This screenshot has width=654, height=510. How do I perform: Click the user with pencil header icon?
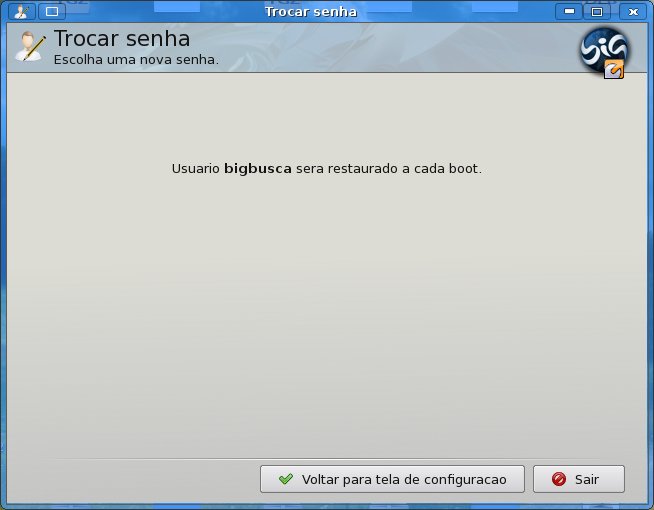point(30,47)
